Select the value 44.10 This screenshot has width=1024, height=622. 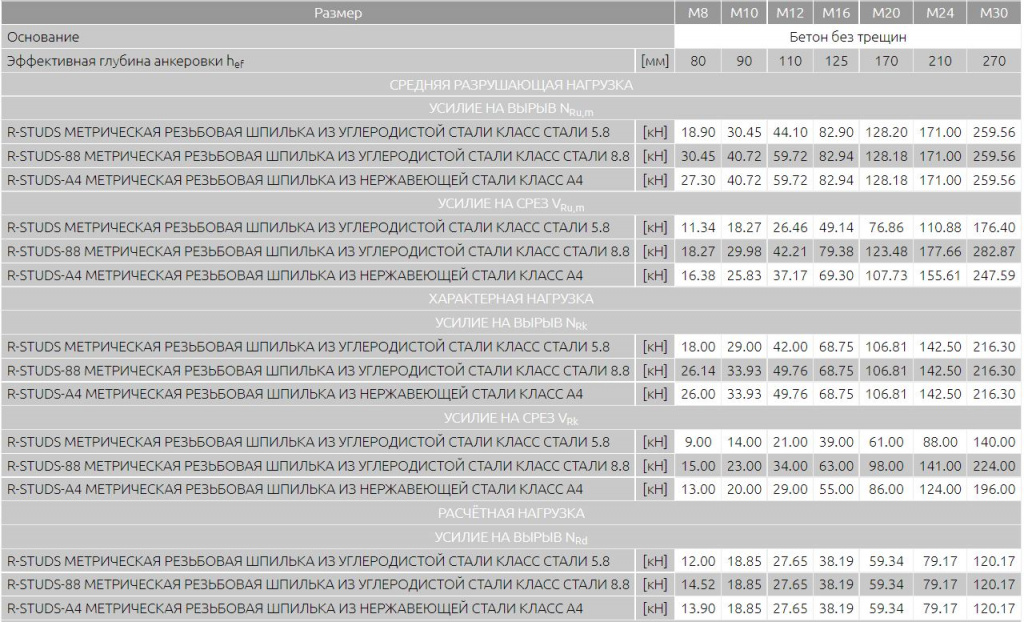click(790, 133)
